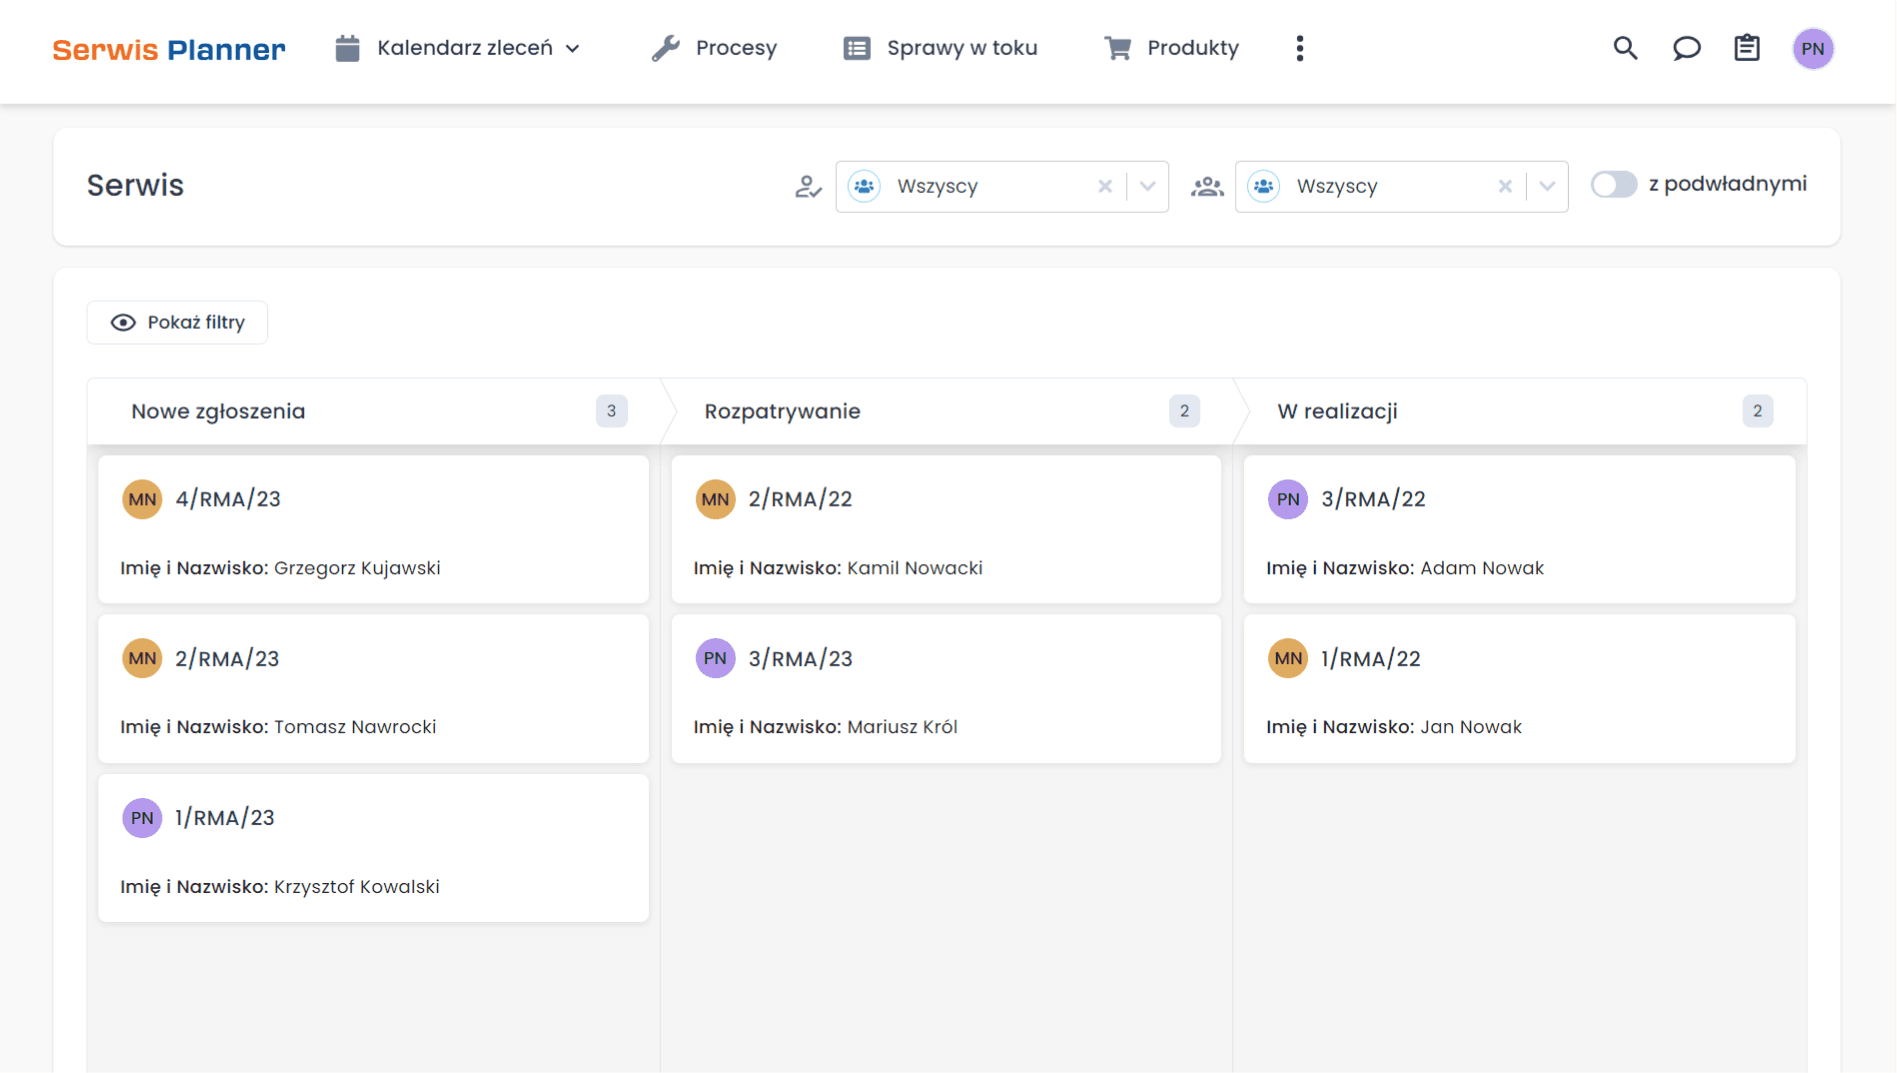Expand the second Wszyscy dropdown arrow

(1547, 186)
